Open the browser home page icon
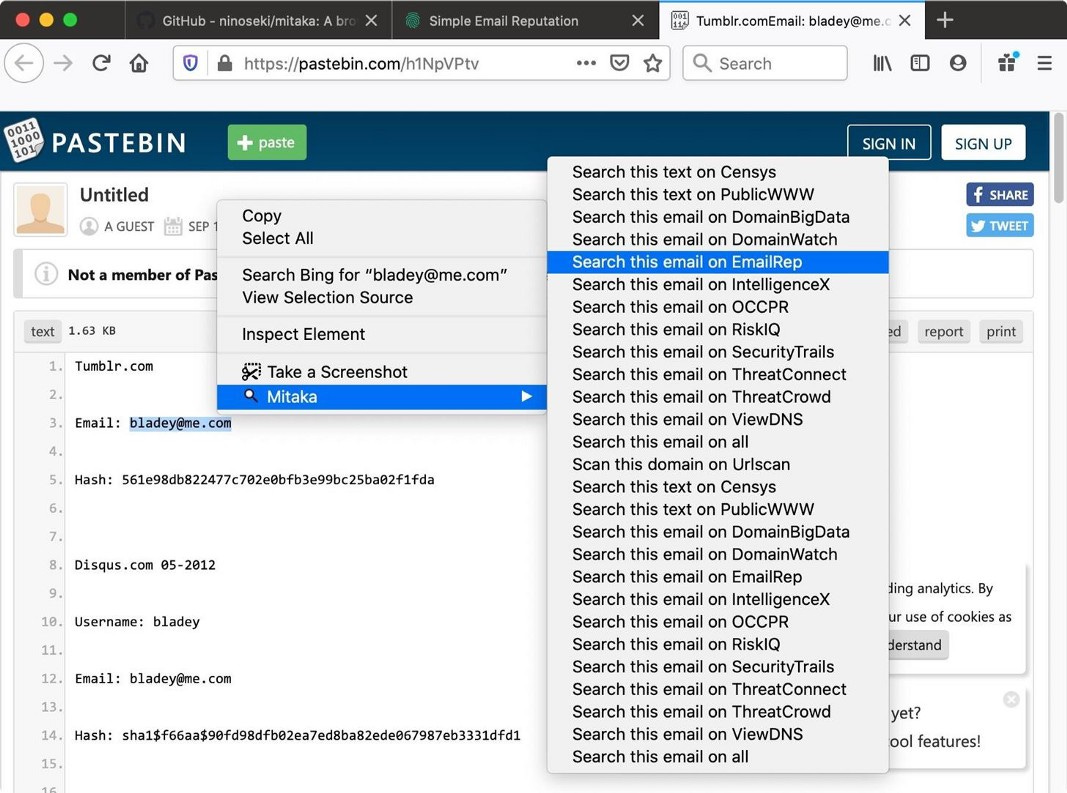This screenshot has width=1067, height=793. [x=139, y=63]
